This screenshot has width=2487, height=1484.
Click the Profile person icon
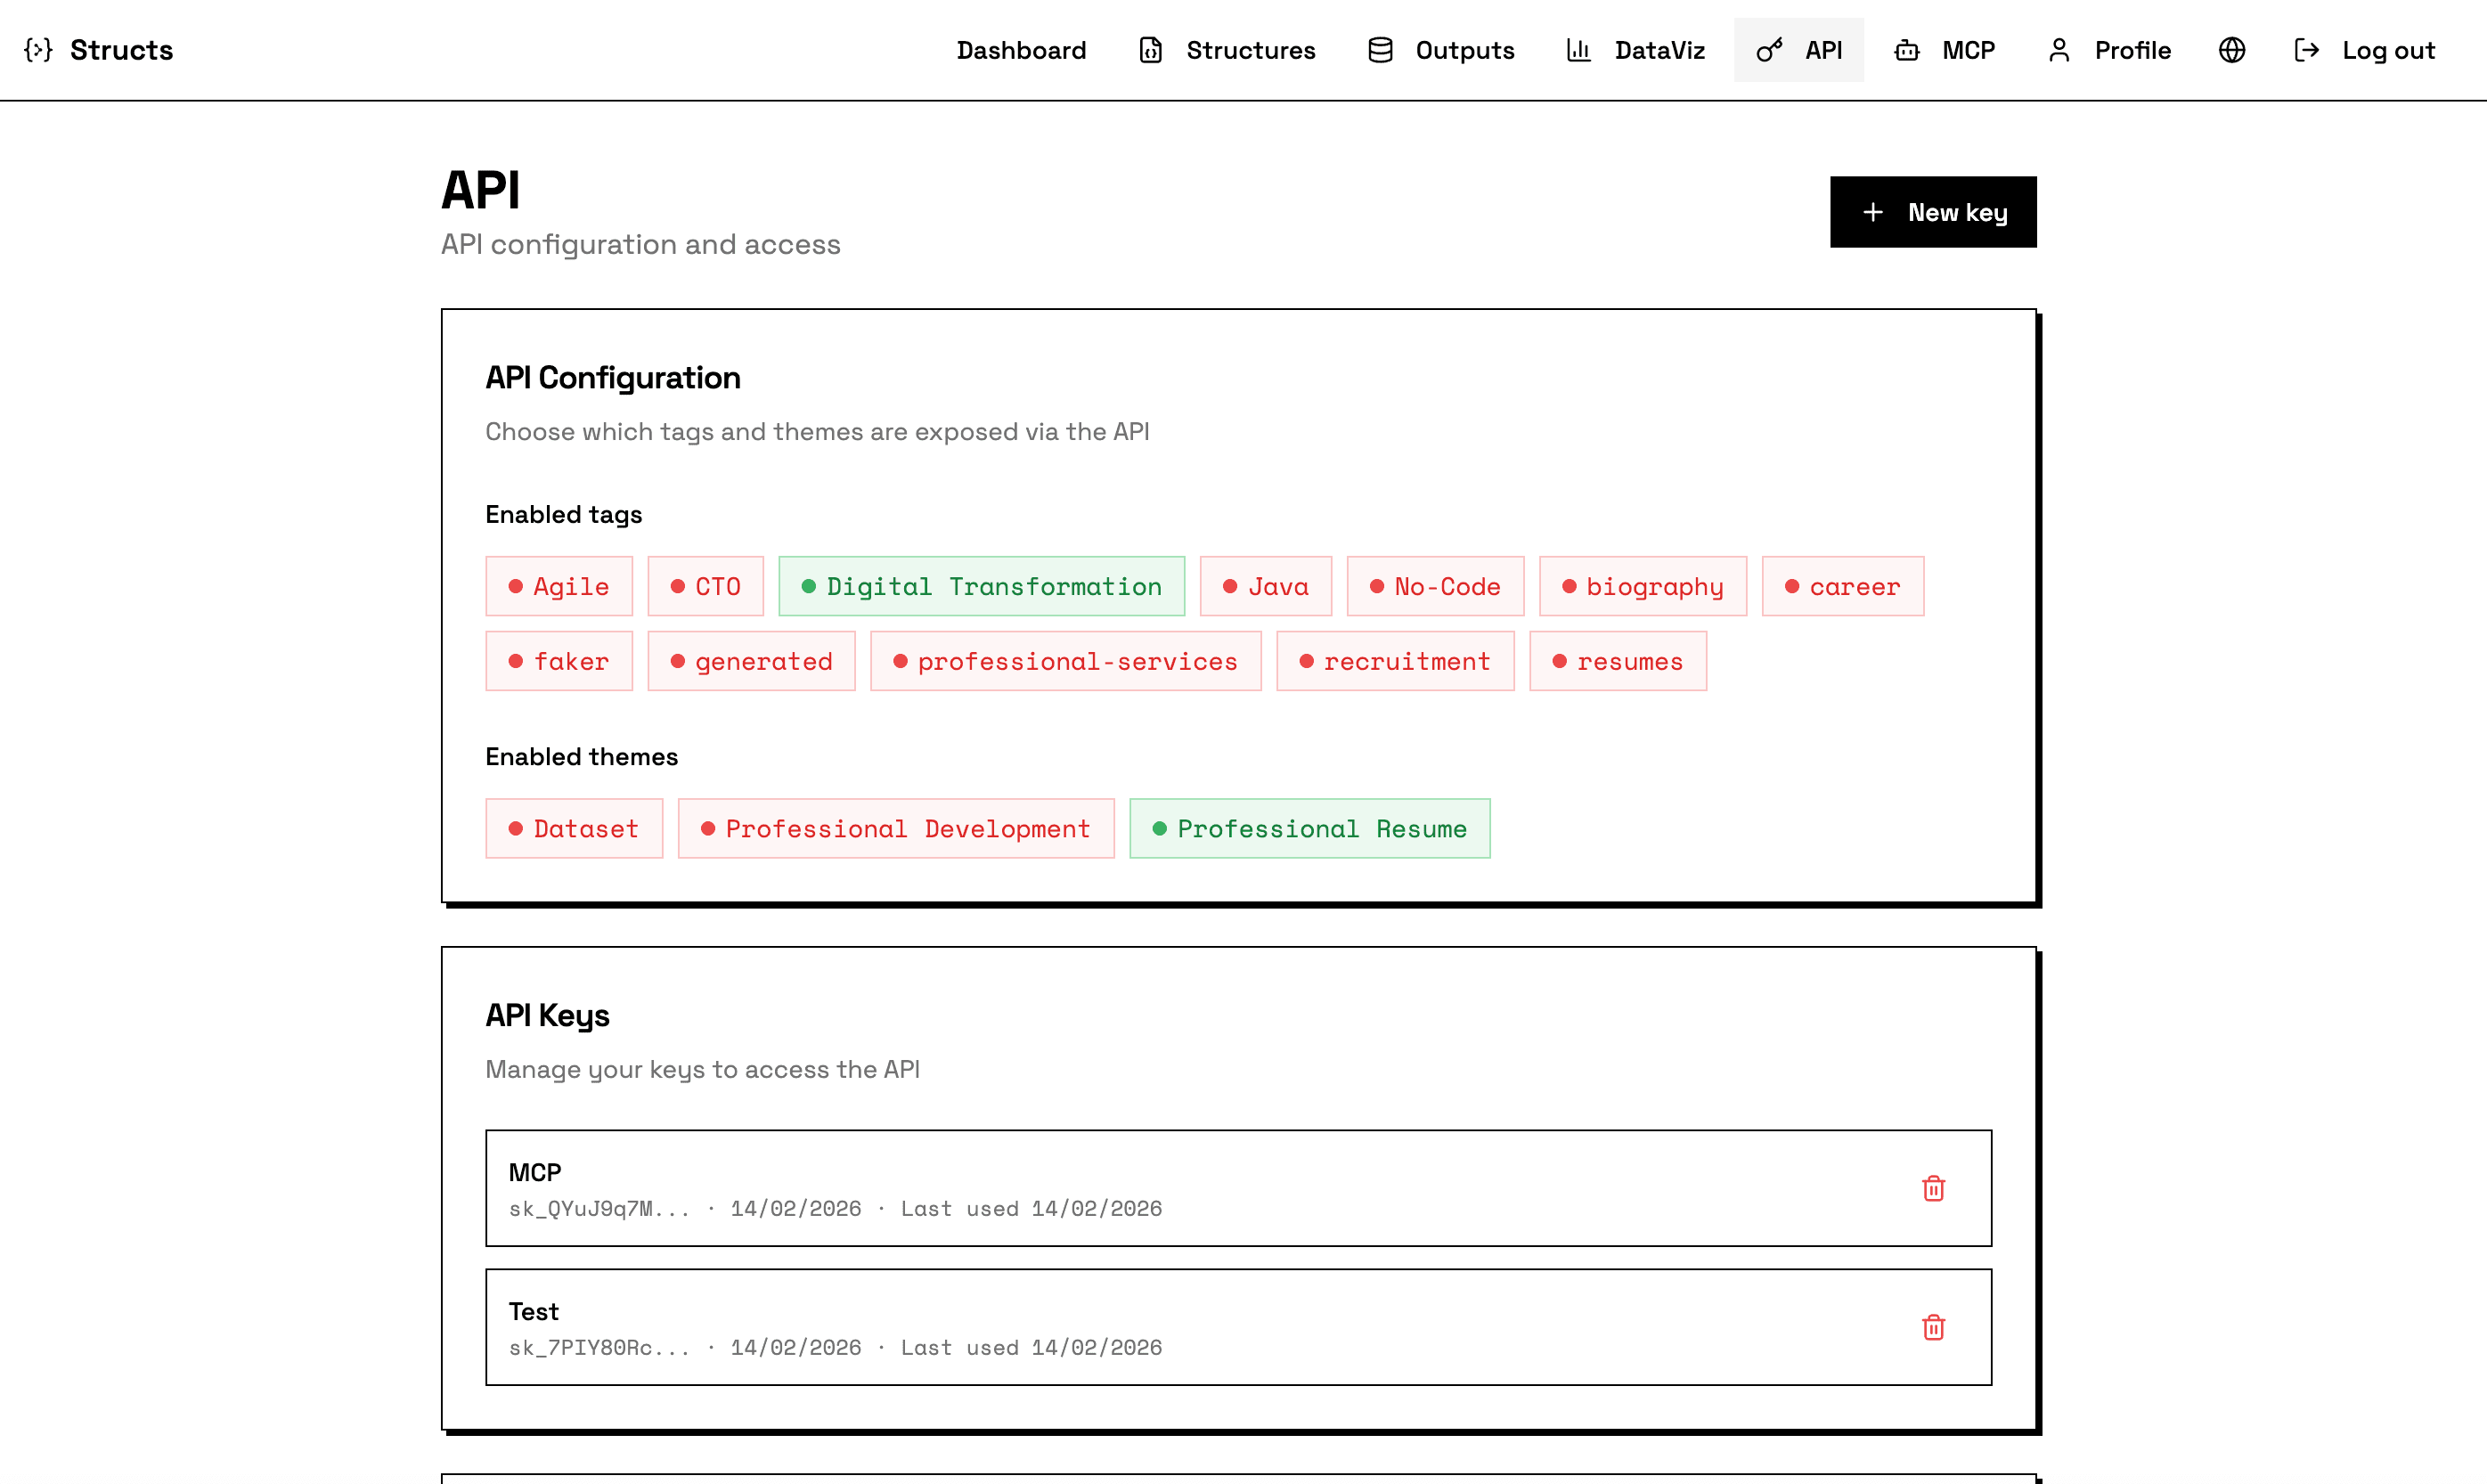(2059, 49)
